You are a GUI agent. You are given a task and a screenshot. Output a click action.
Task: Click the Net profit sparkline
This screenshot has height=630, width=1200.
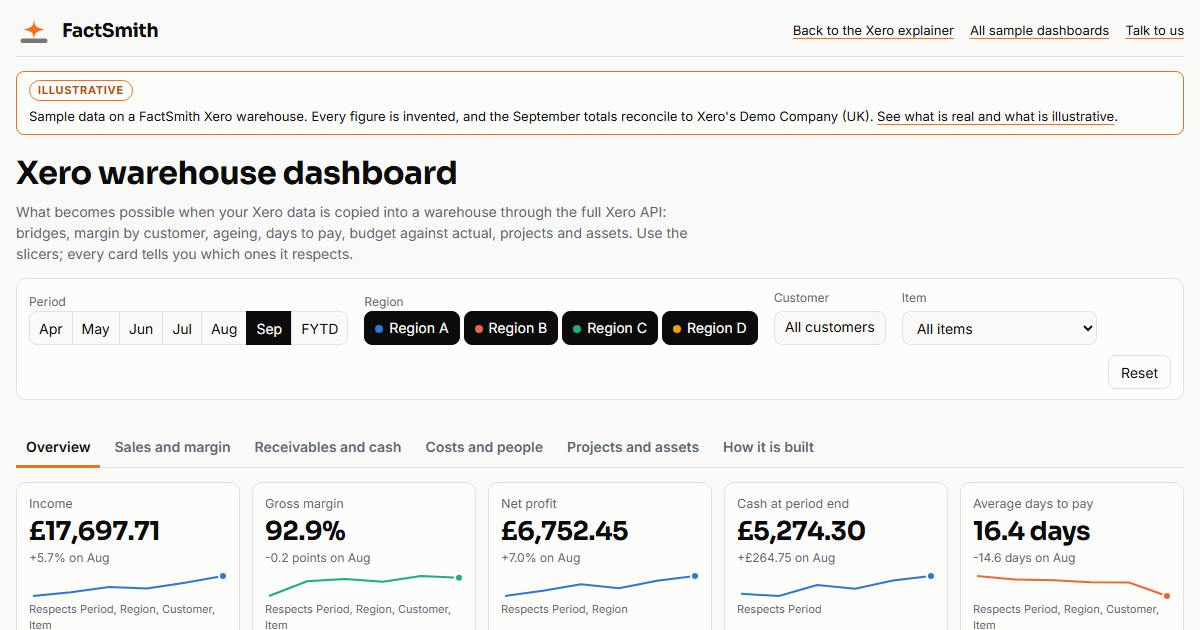(600, 585)
